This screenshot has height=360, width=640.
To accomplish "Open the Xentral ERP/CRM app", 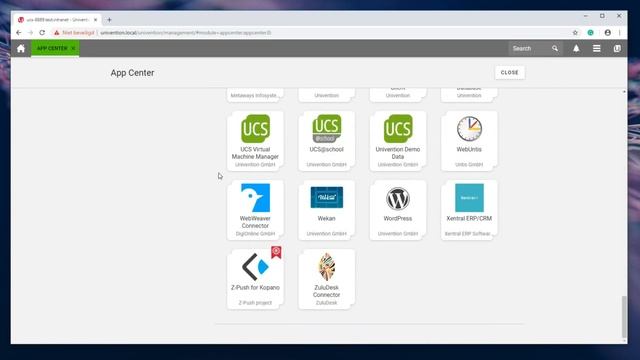I will 469,210.
